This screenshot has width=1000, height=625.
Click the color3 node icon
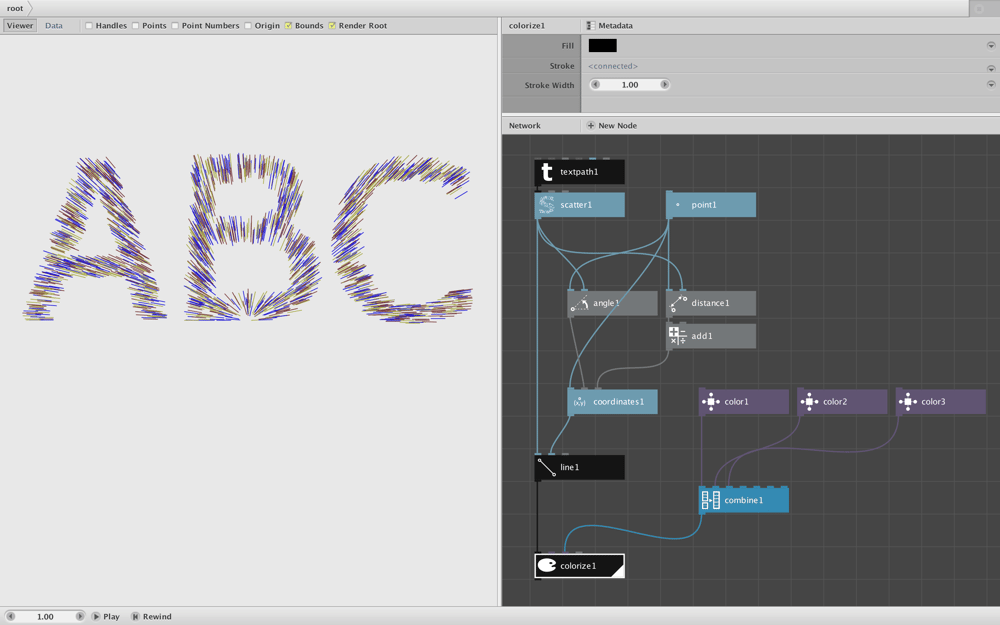click(x=908, y=402)
